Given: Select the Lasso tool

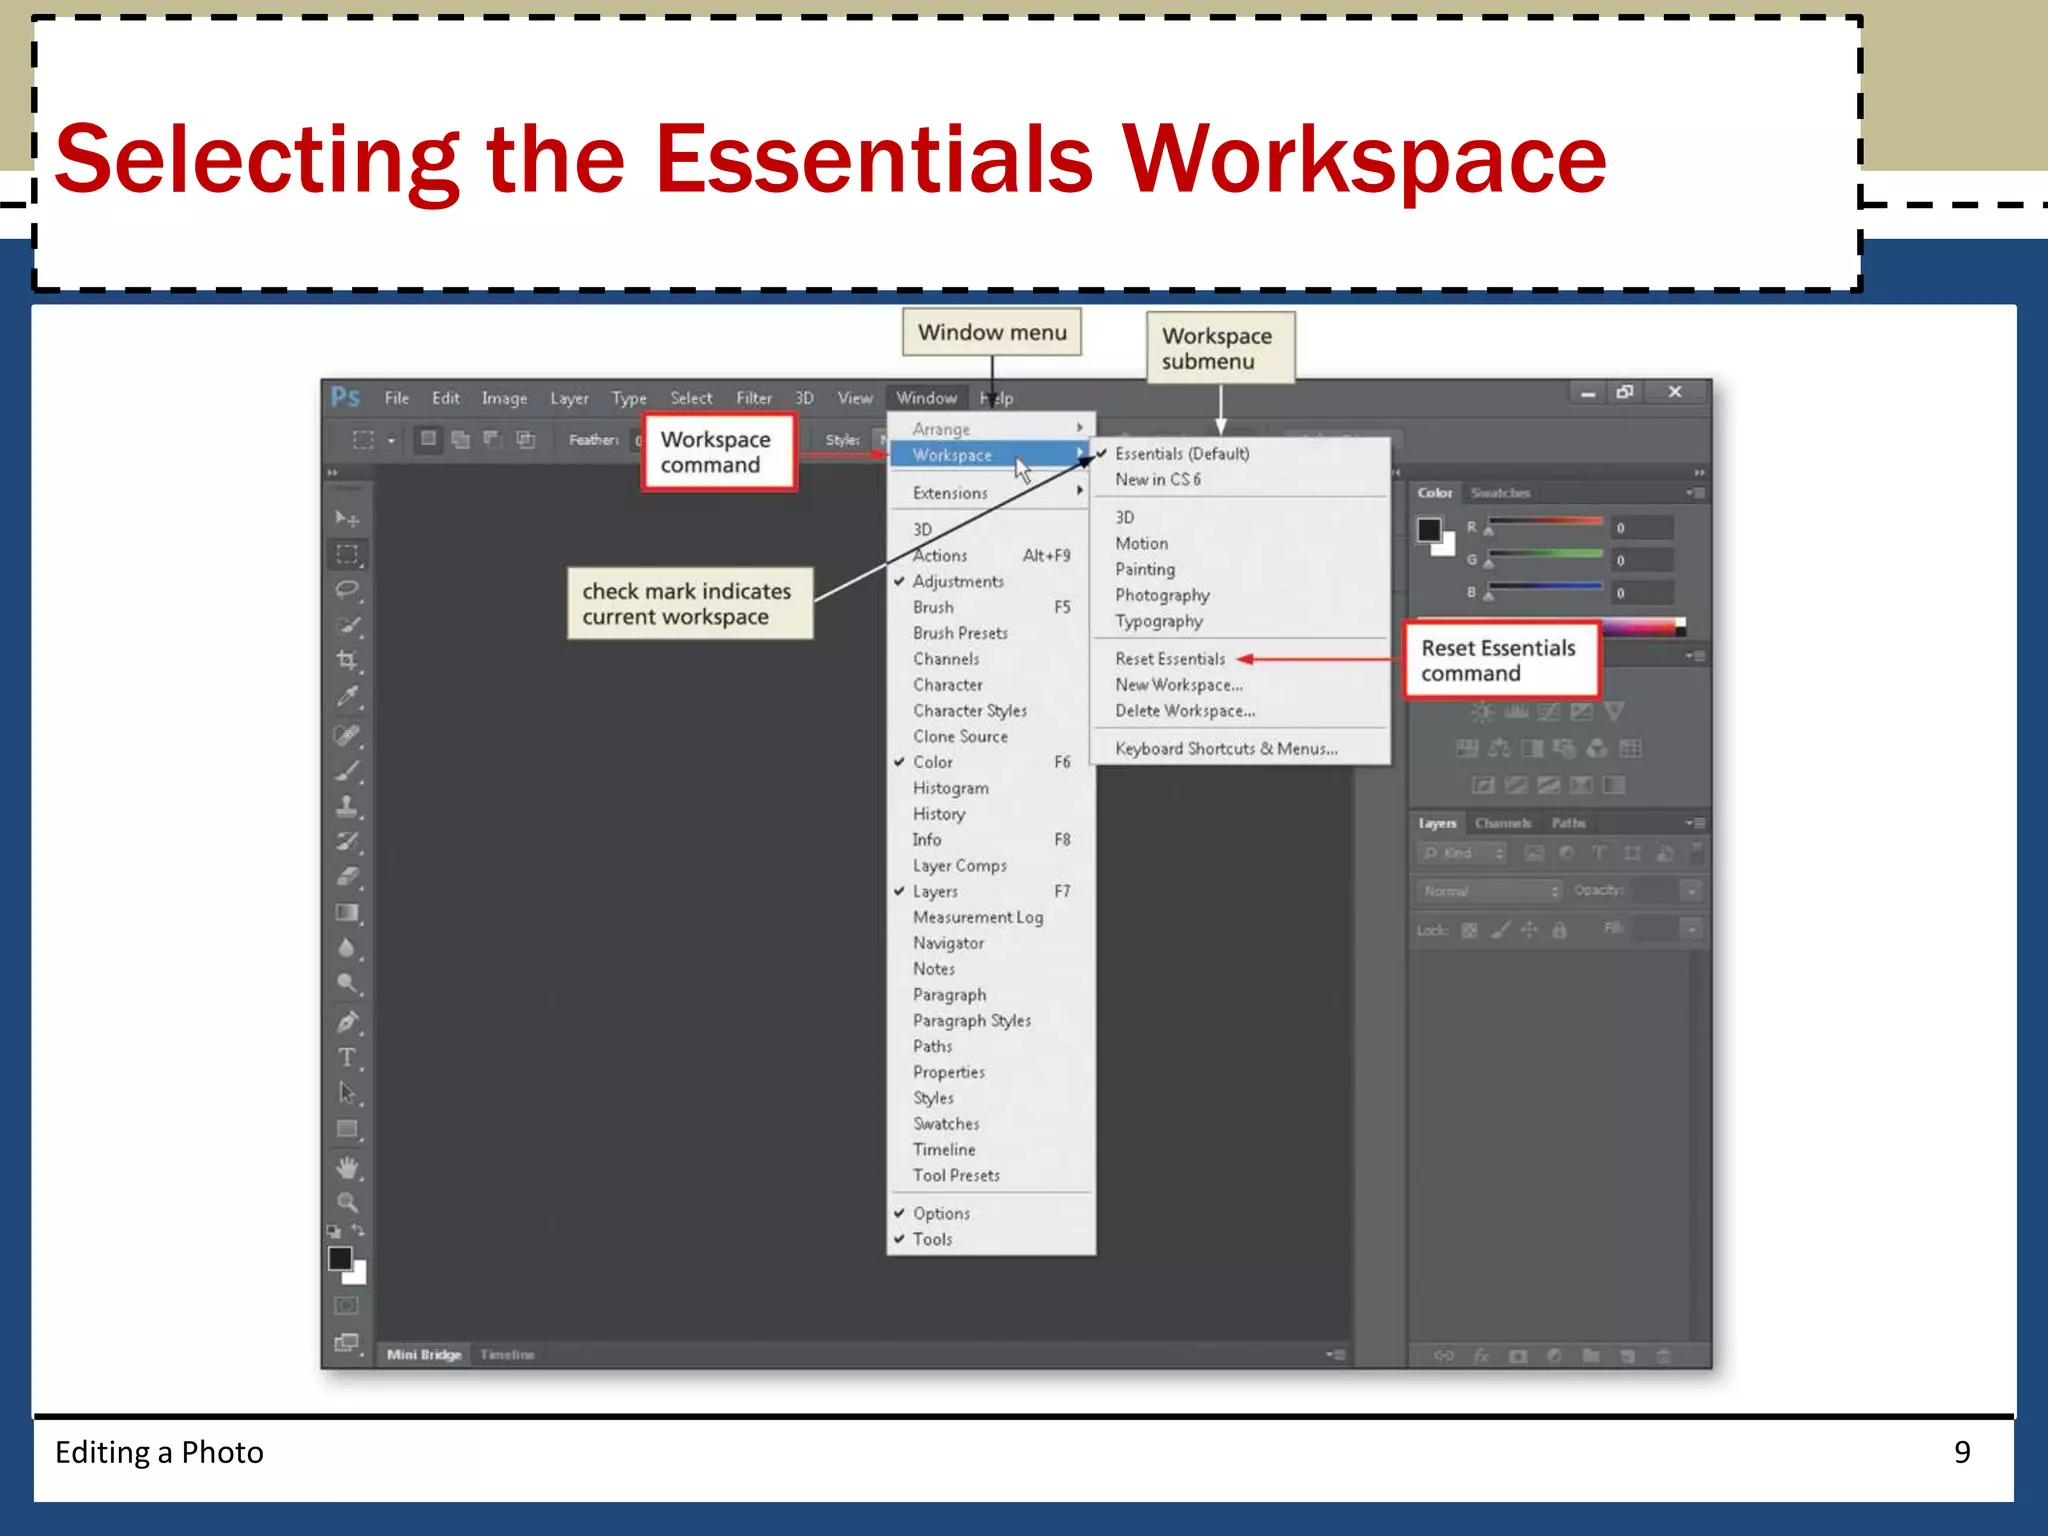Looking at the screenshot, I should (347, 590).
